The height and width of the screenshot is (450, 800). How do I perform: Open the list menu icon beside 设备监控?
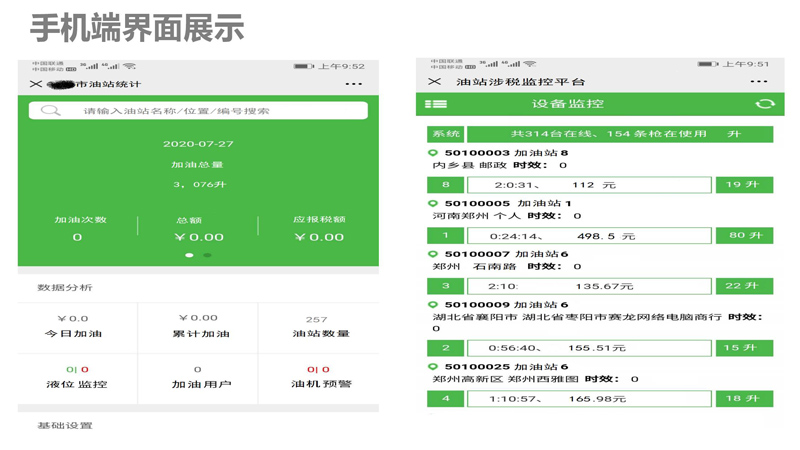tap(436, 104)
